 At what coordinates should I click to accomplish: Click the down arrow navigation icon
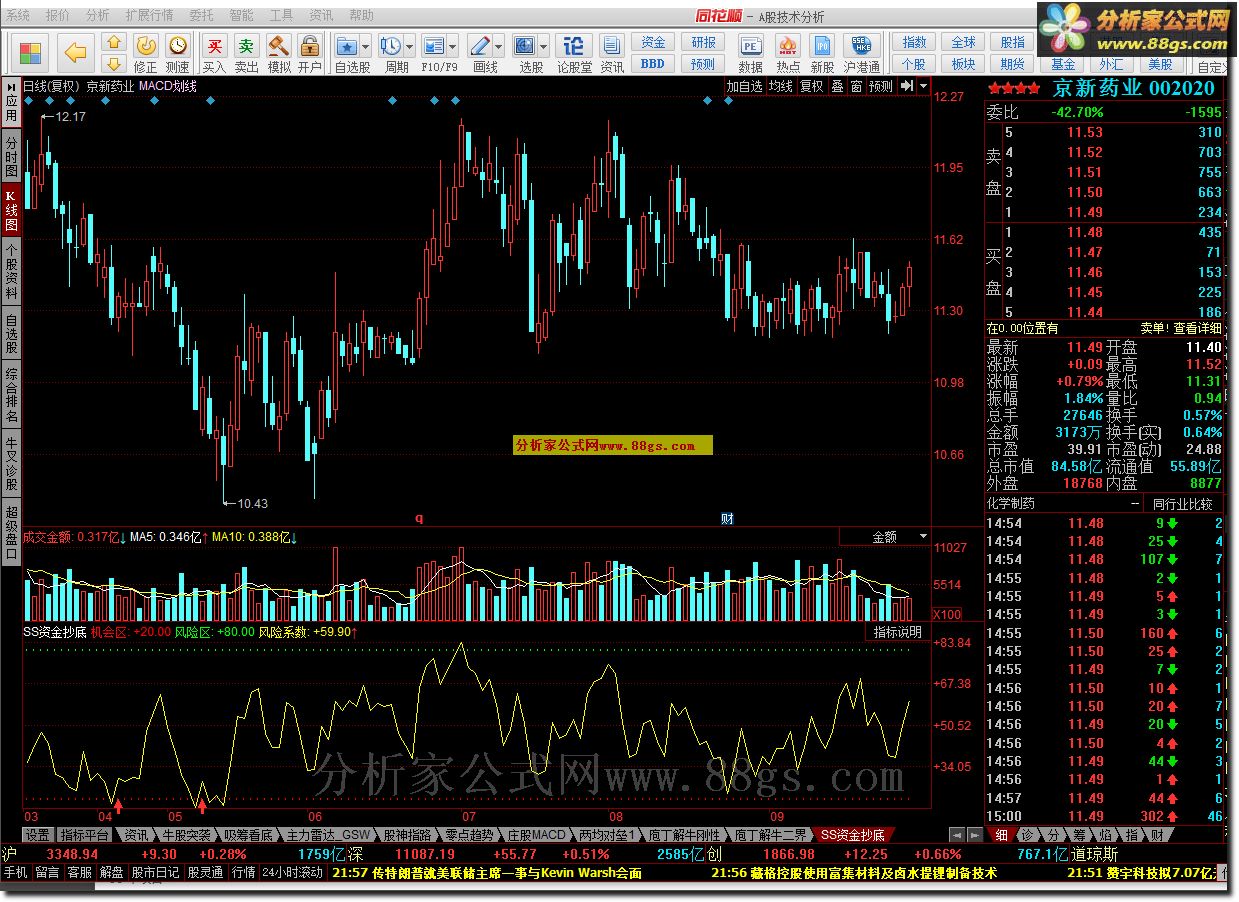[114, 63]
